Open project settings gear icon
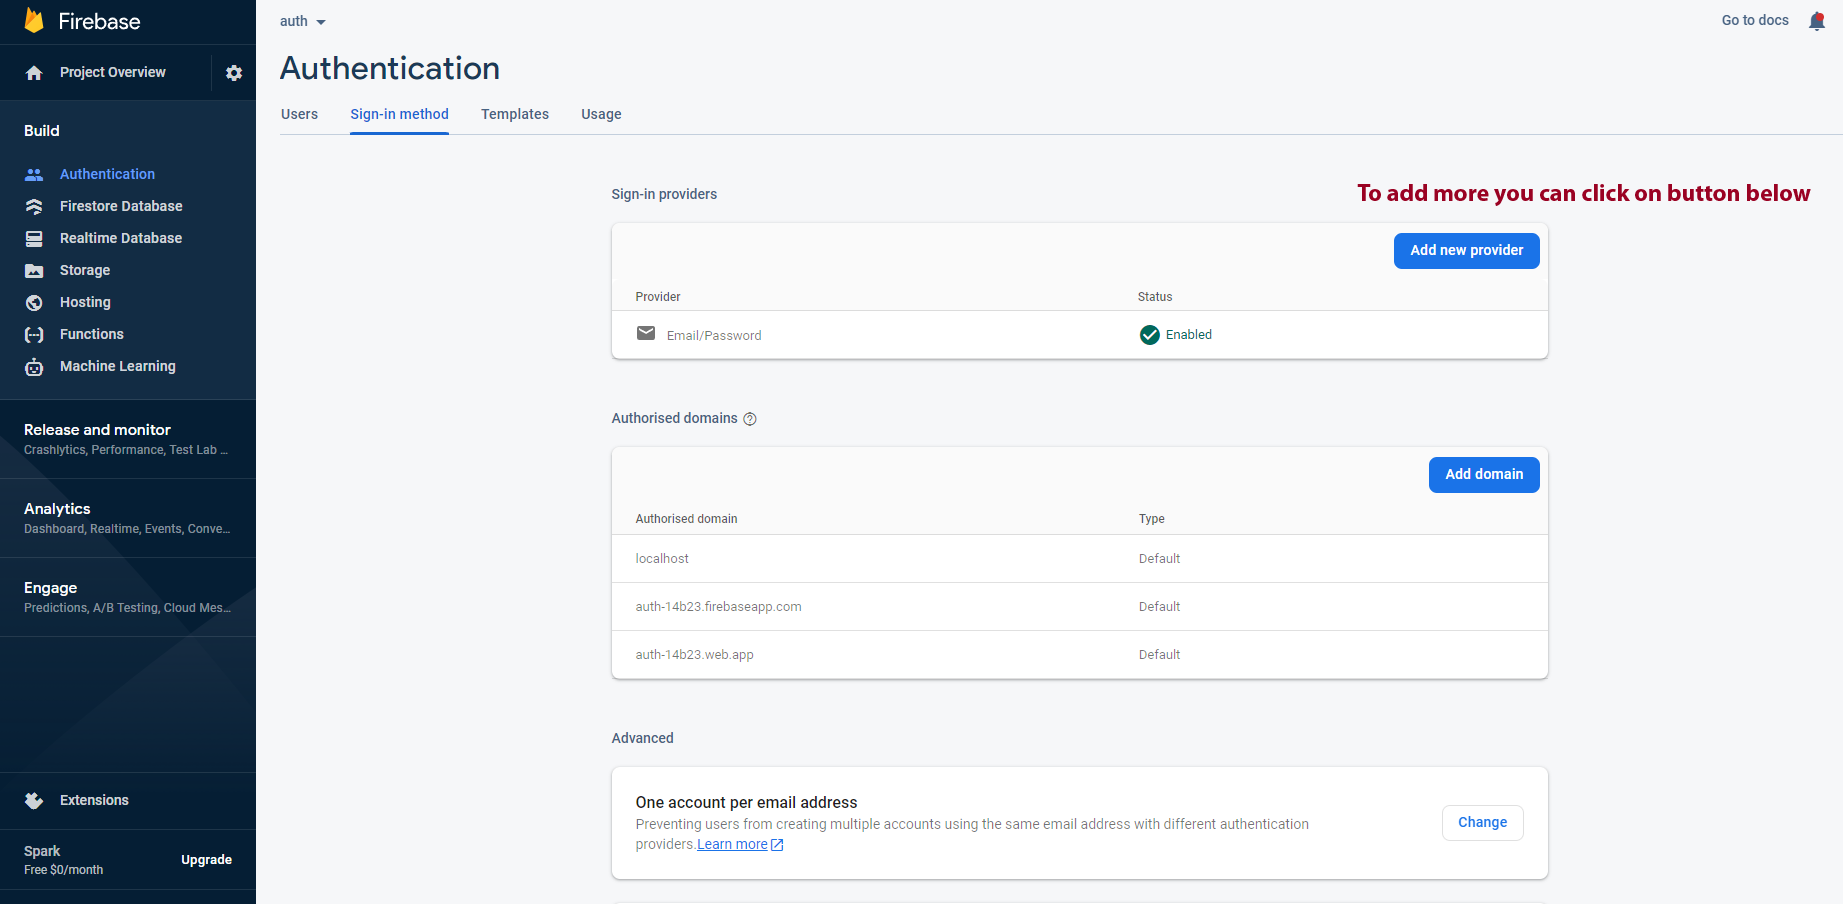 pyautogui.click(x=234, y=73)
